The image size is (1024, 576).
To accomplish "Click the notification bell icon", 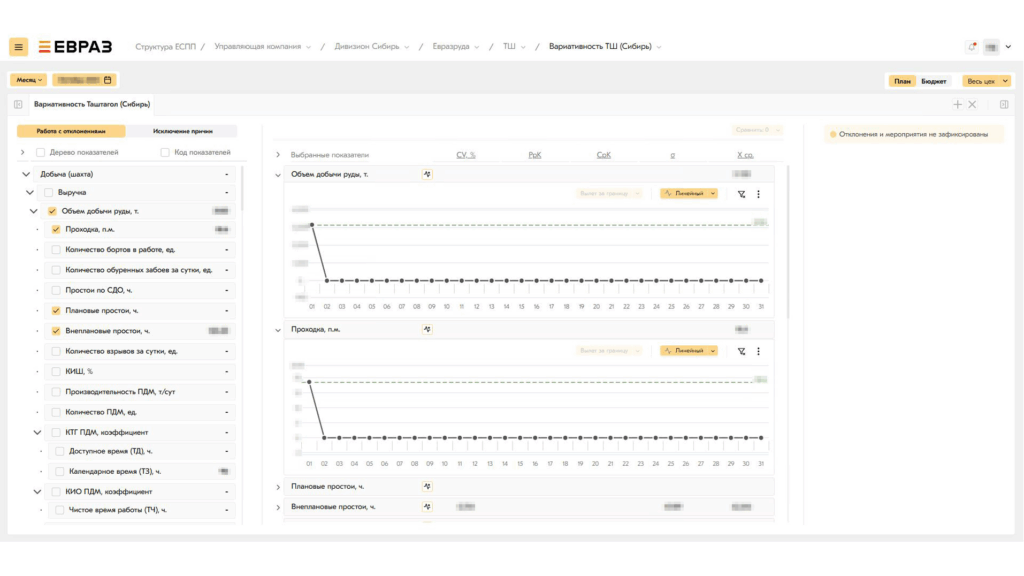I will [x=972, y=47].
